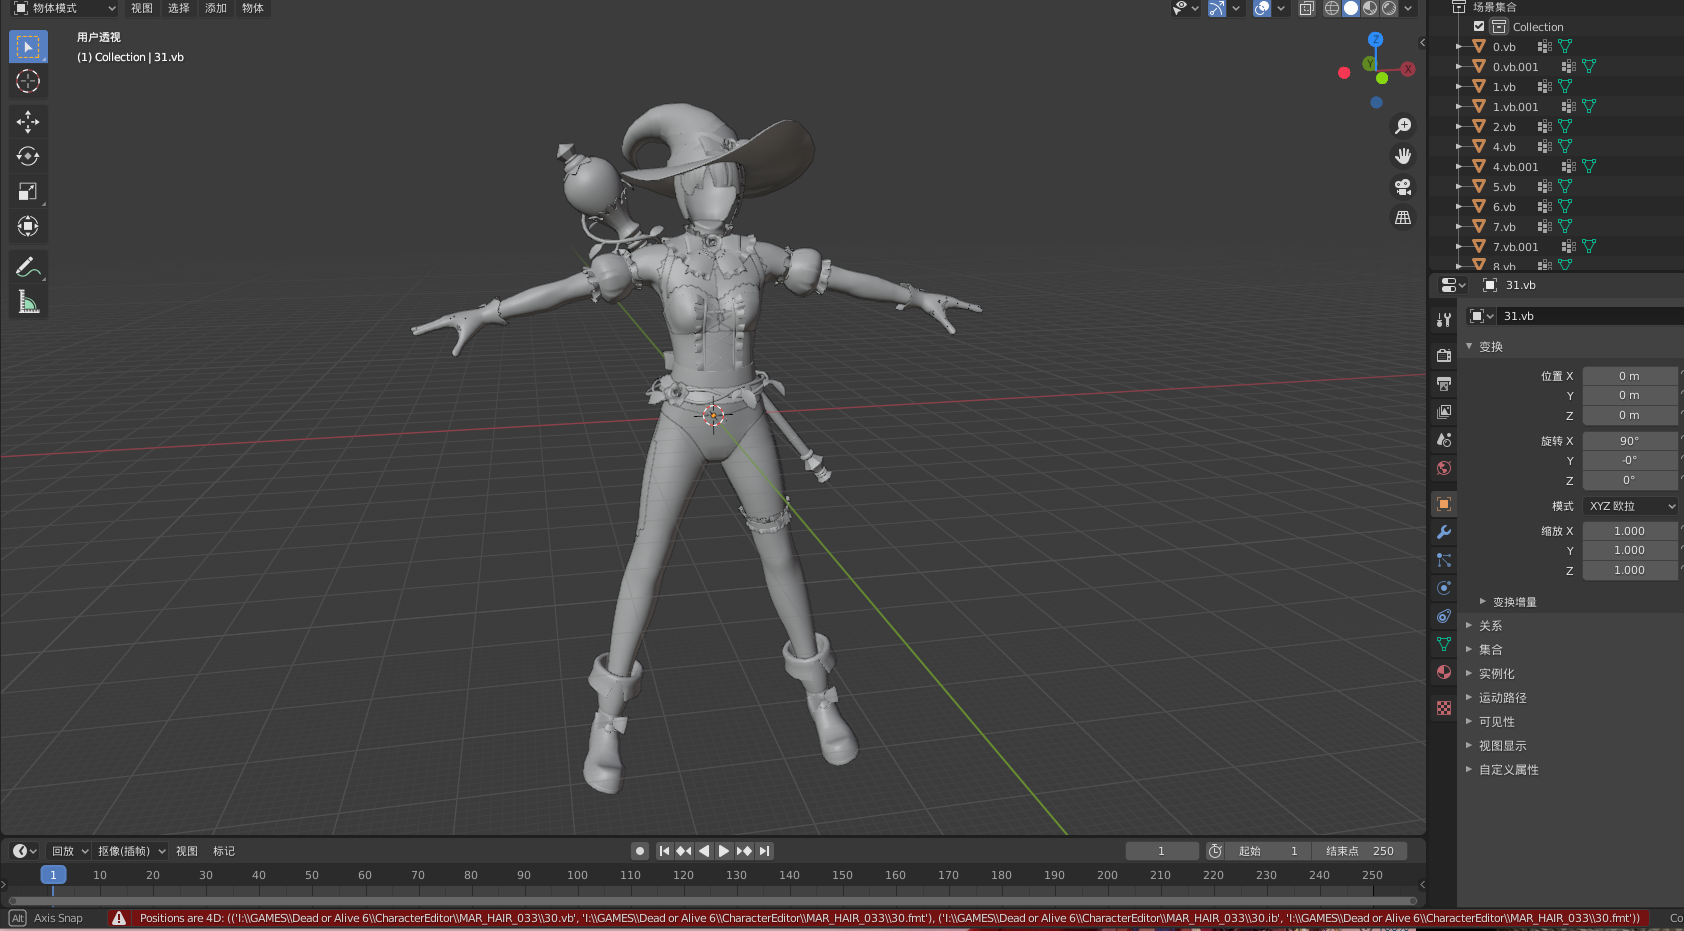Viewport: 1684px width, 931px height.
Task: Toggle the auto keying record button
Action: (640, 851)
